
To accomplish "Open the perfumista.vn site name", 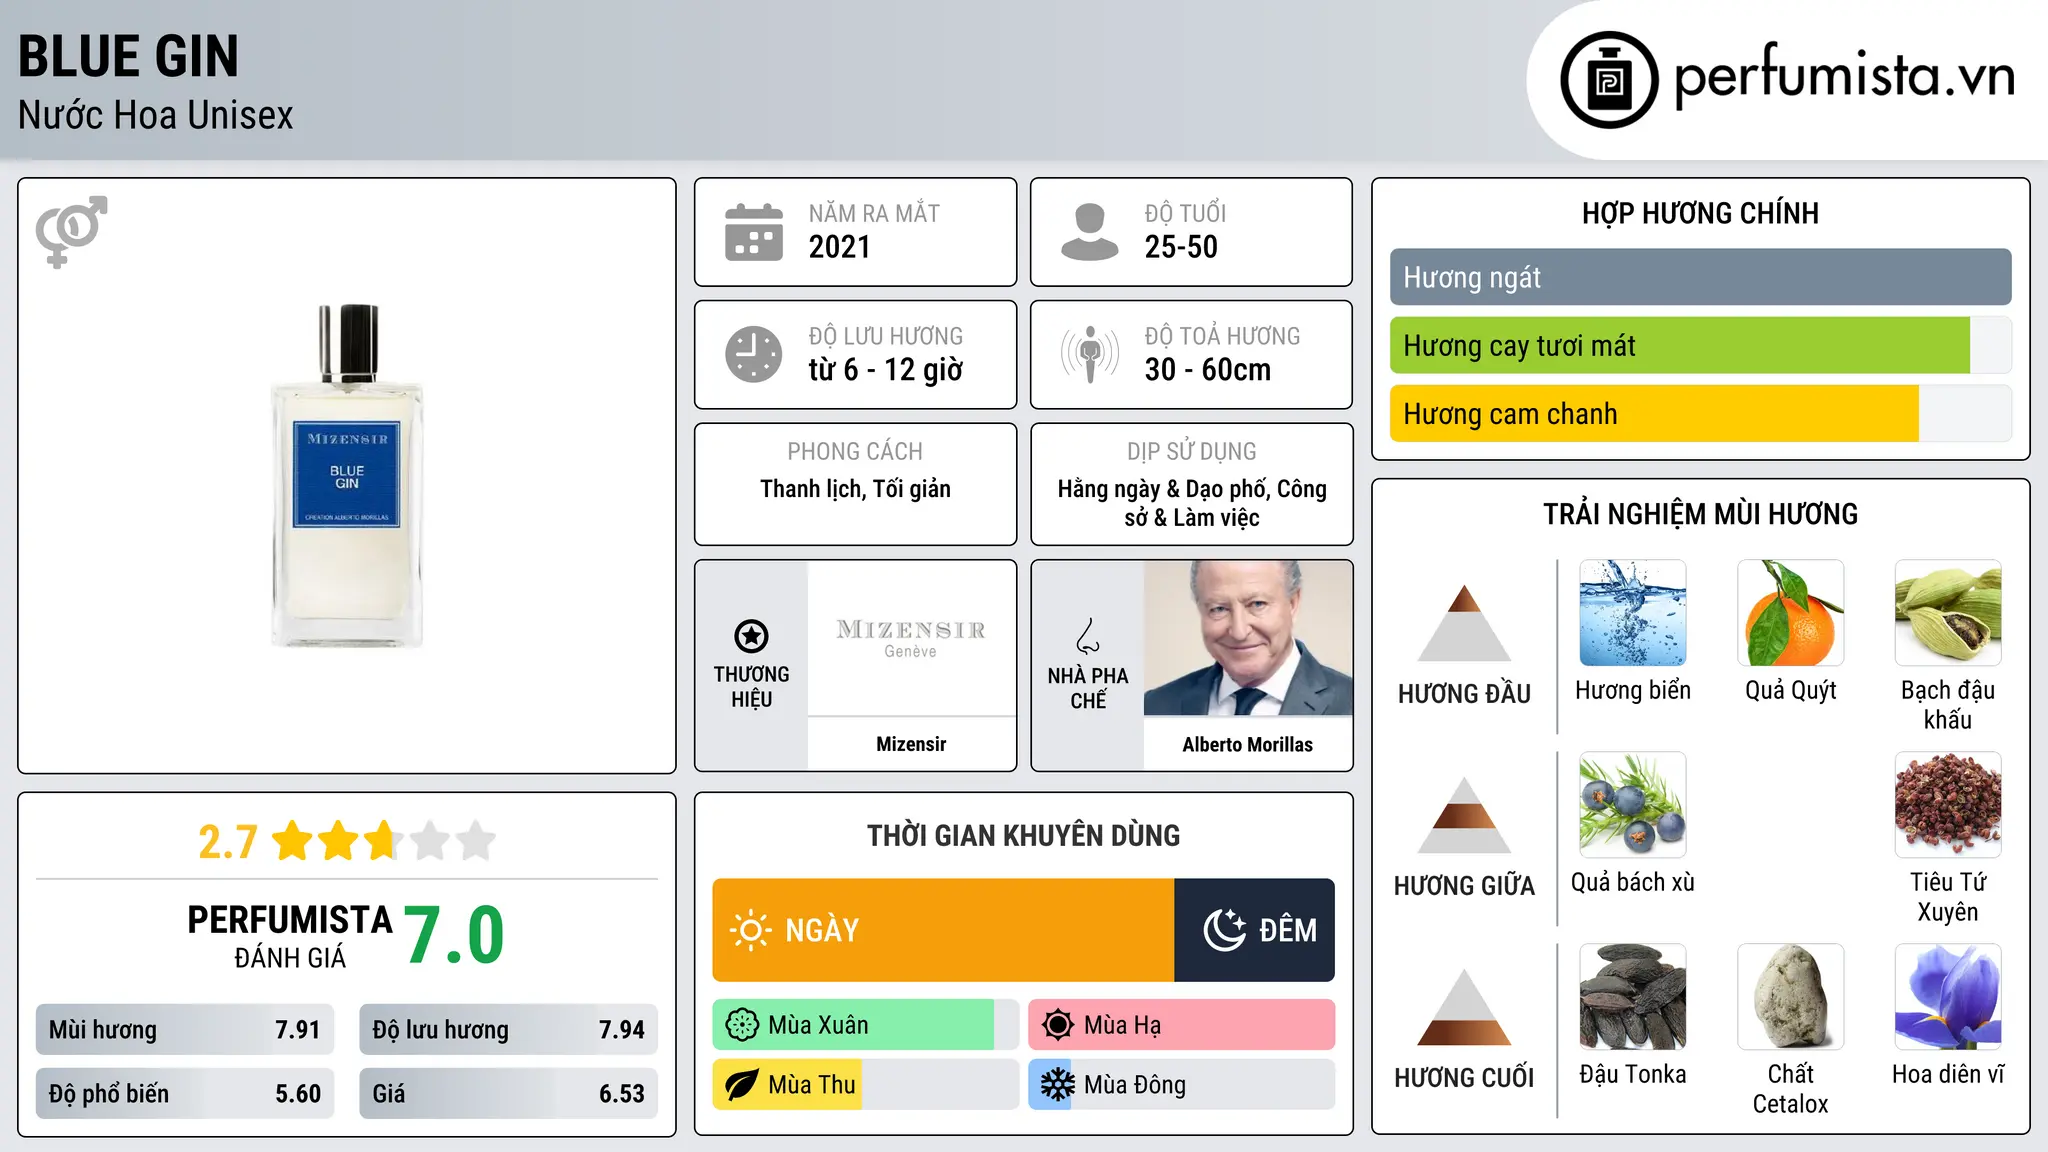I will click(1844, 78).
